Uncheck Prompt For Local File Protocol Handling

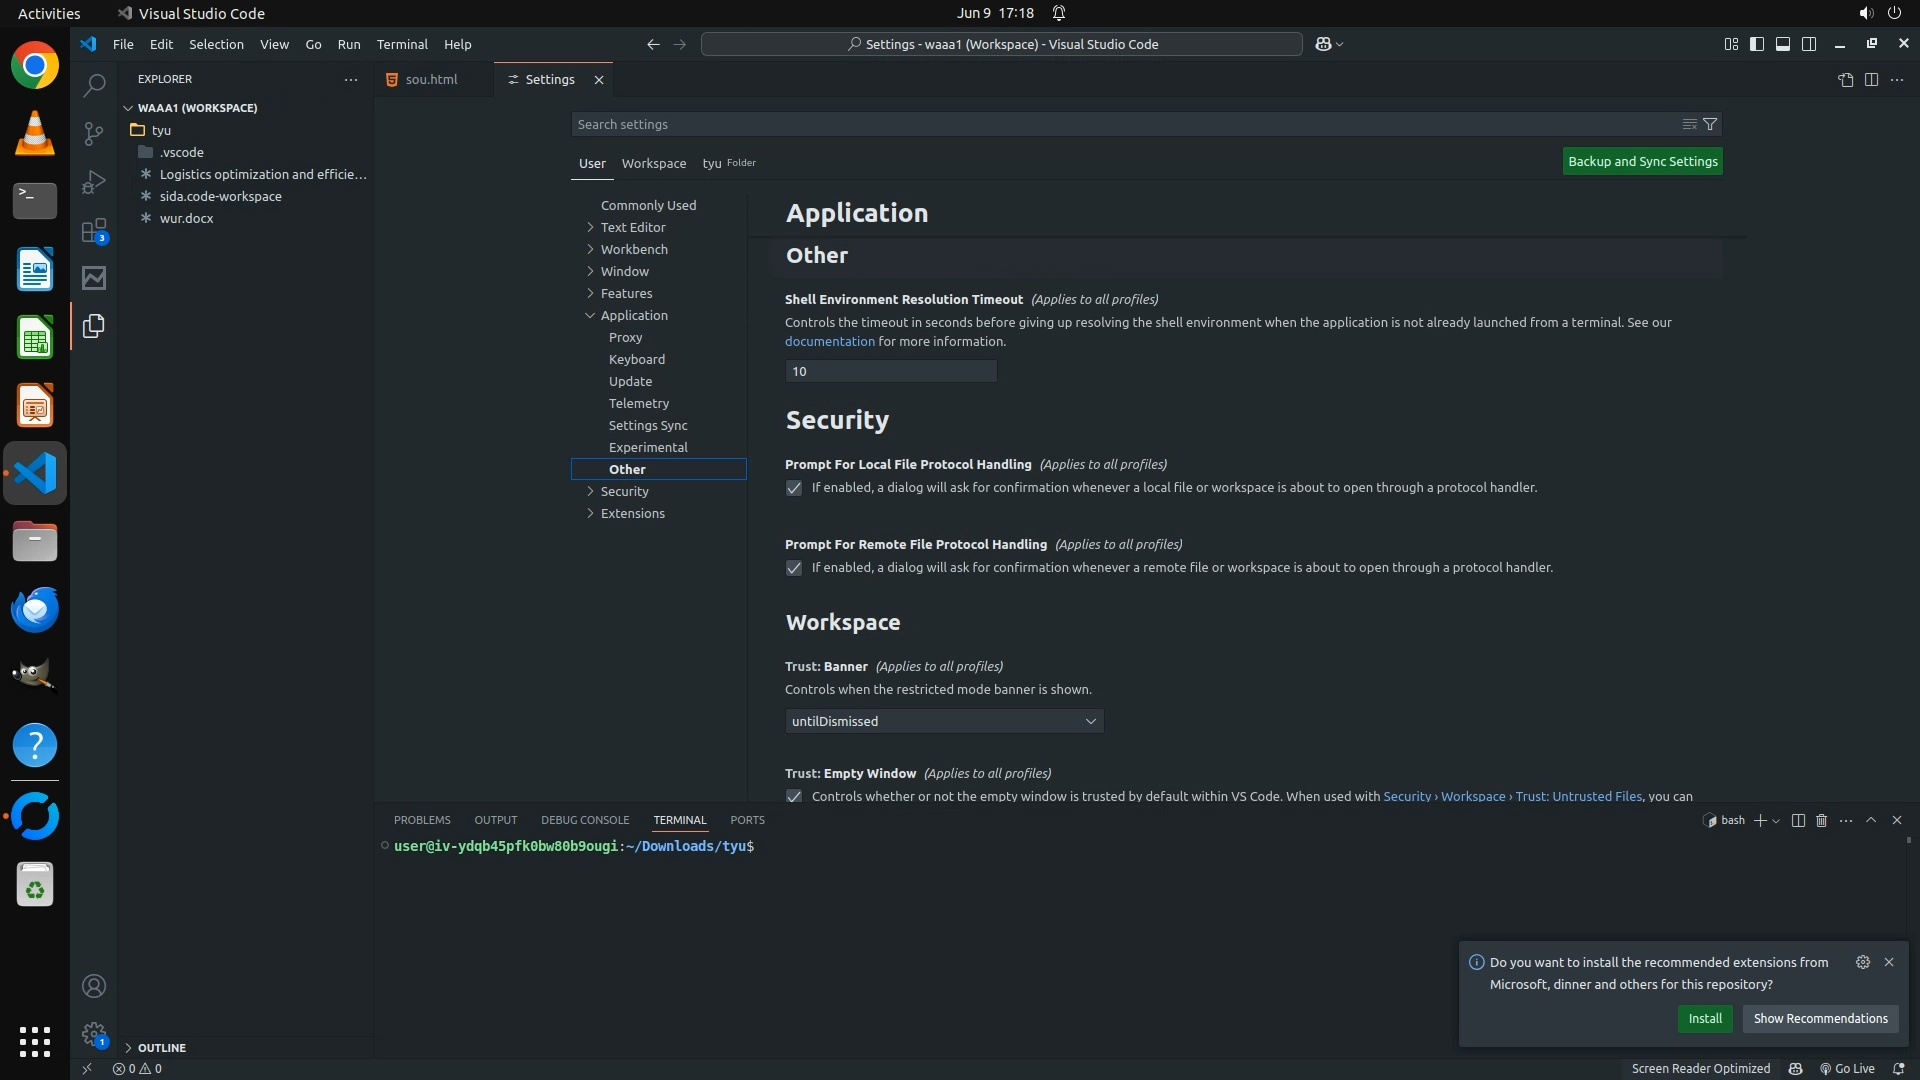point(794,488)
